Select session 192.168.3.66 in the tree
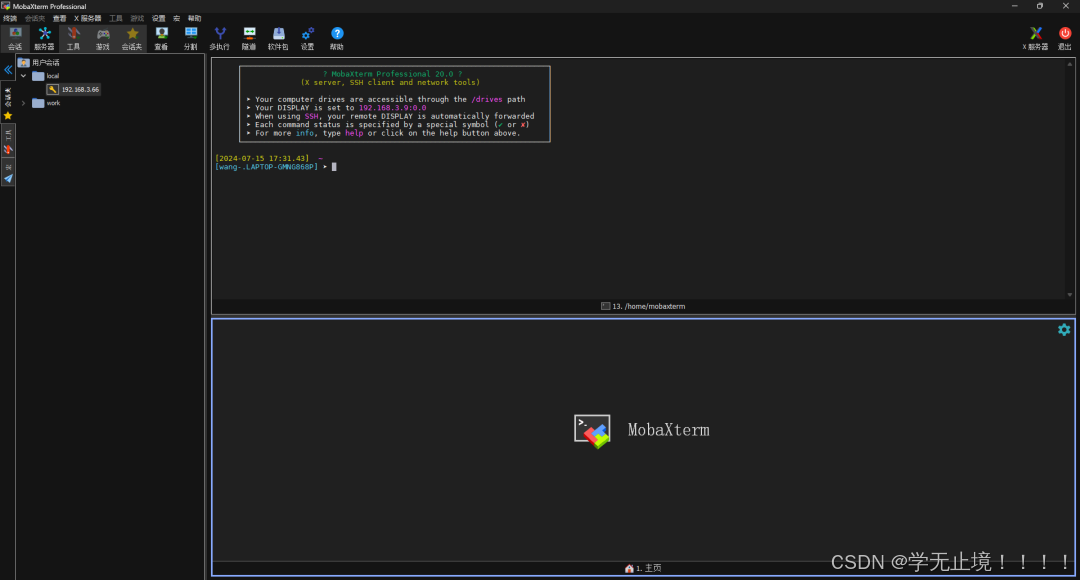 point(80,90)
